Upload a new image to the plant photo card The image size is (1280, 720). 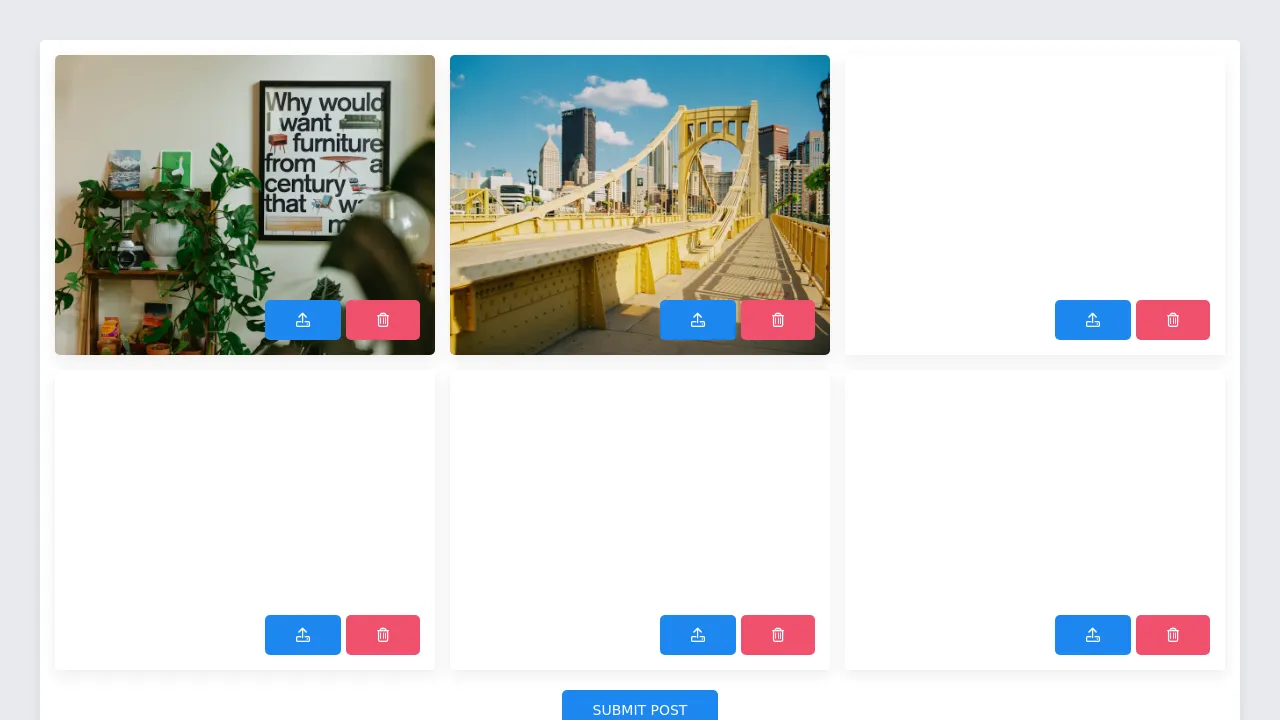coord(303,320)
